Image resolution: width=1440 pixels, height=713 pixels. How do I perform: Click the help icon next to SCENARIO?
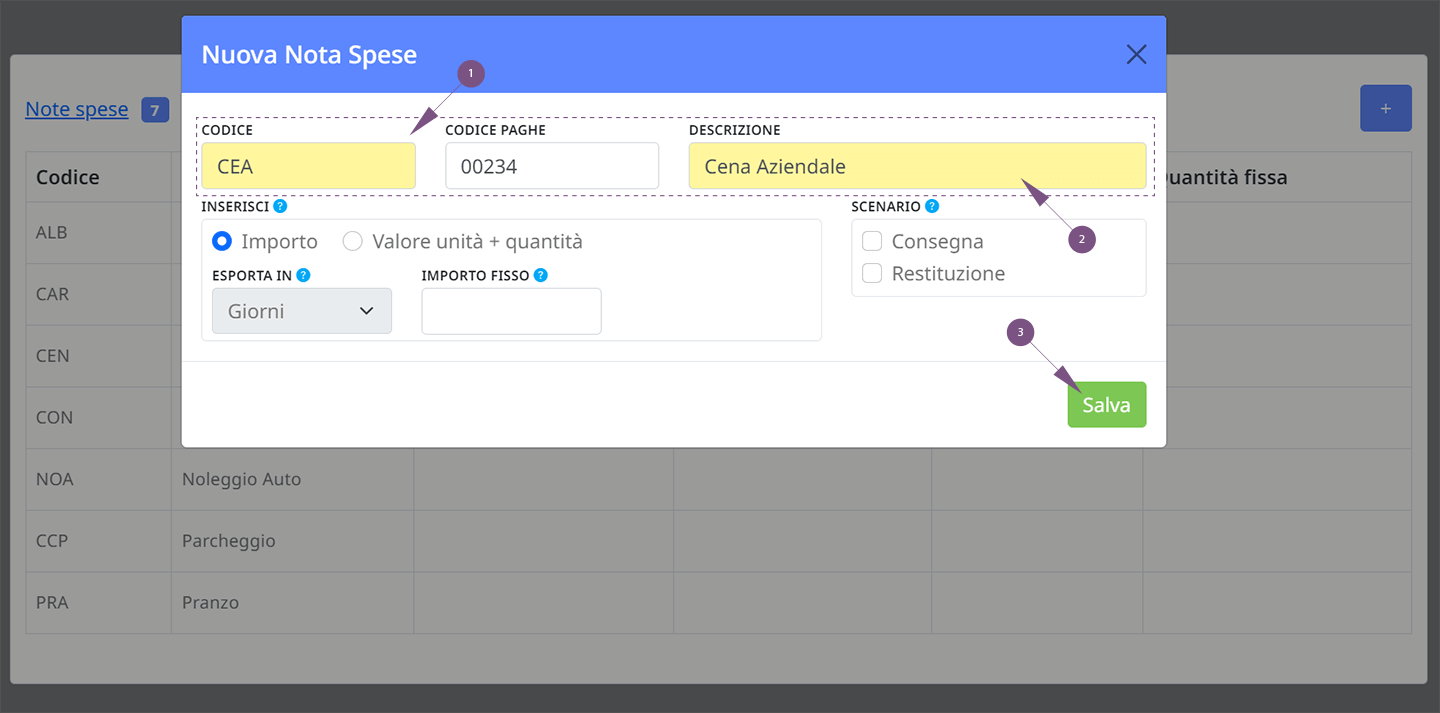click(932, 206)
